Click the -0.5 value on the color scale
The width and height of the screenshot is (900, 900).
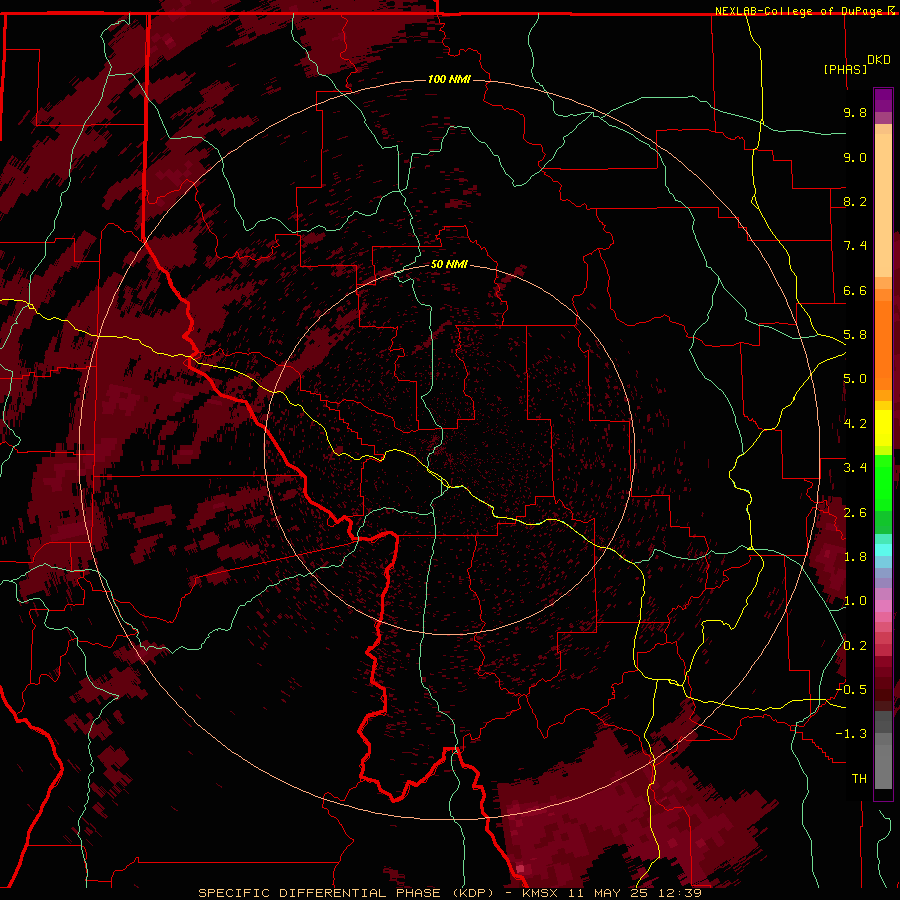851,689
